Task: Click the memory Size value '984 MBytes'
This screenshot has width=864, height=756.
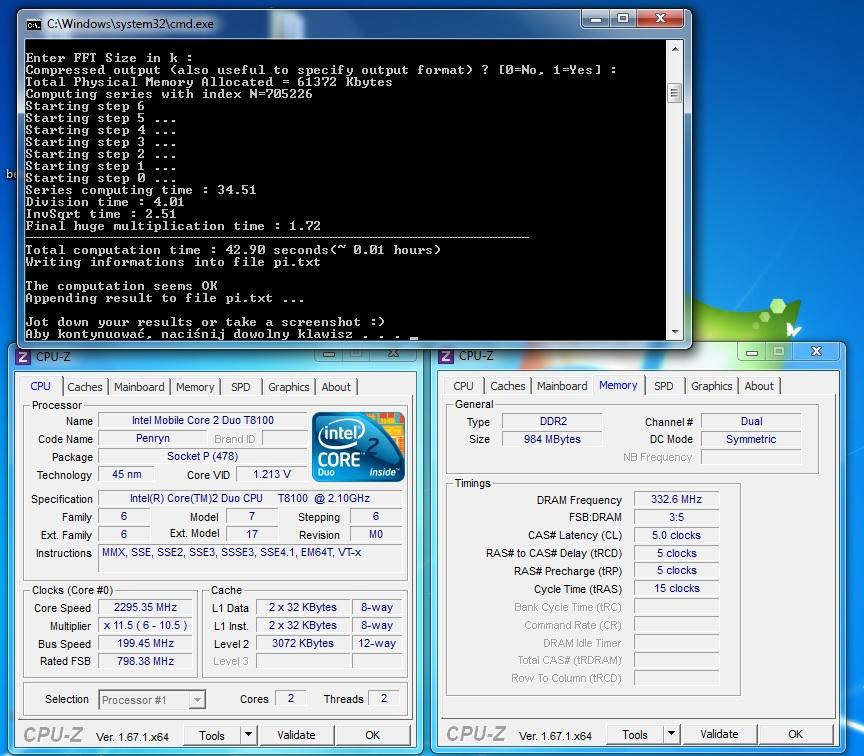Action: point(553,439)
